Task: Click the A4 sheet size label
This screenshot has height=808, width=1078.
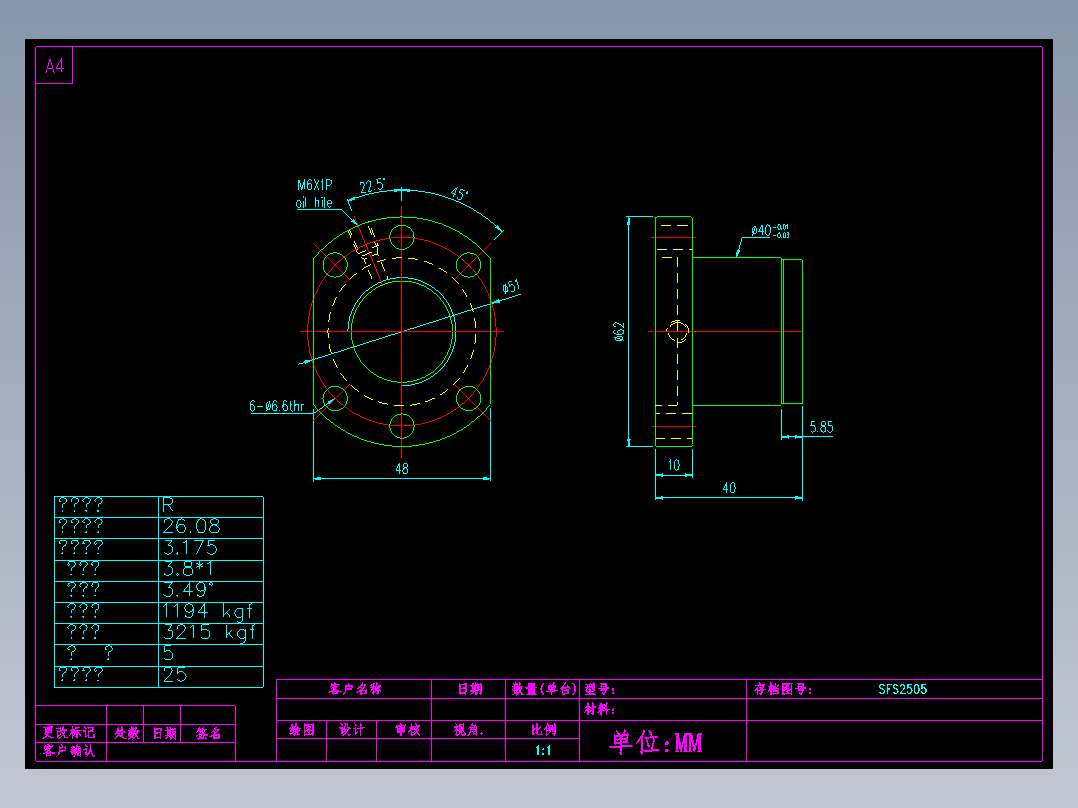Action: [x=54, y=66]
